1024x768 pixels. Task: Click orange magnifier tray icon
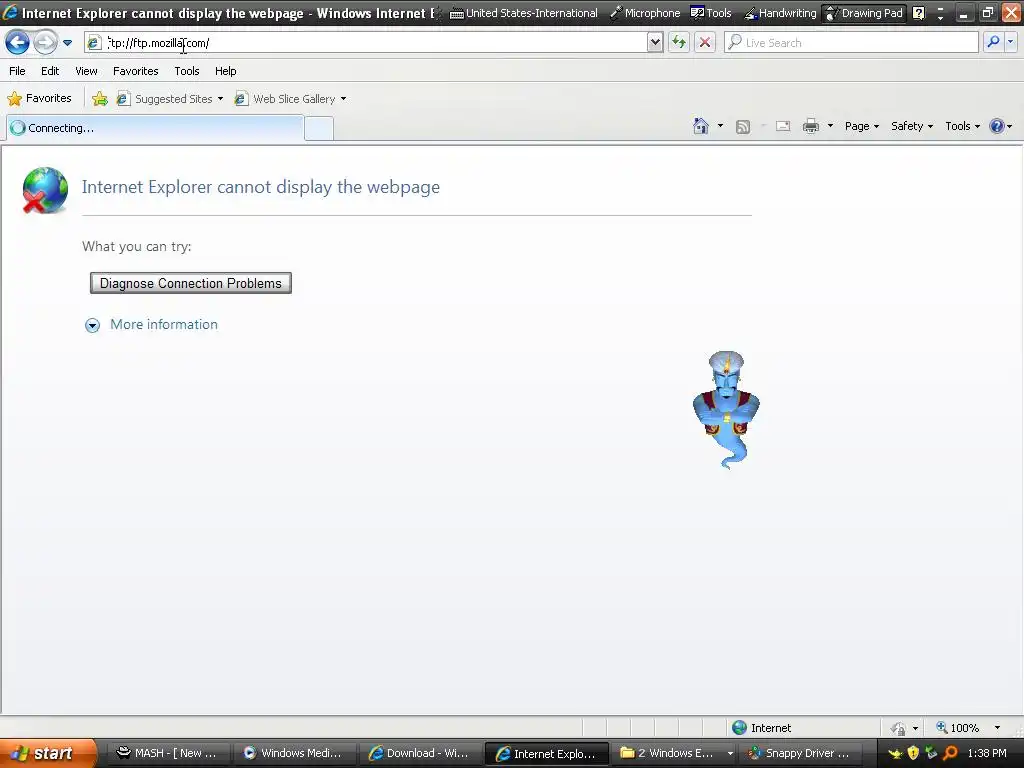(950, 753)
